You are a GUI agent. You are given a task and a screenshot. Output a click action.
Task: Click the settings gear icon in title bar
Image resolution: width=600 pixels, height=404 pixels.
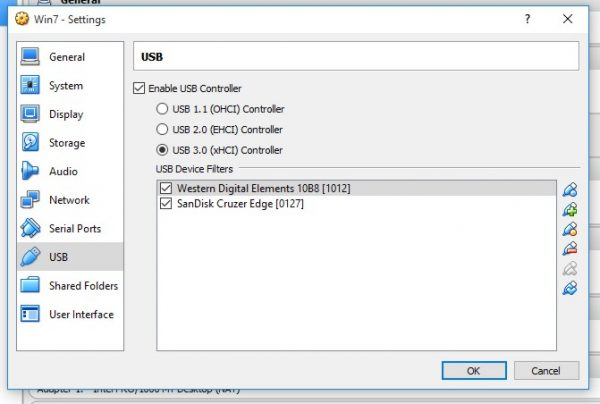coord(22,19)
